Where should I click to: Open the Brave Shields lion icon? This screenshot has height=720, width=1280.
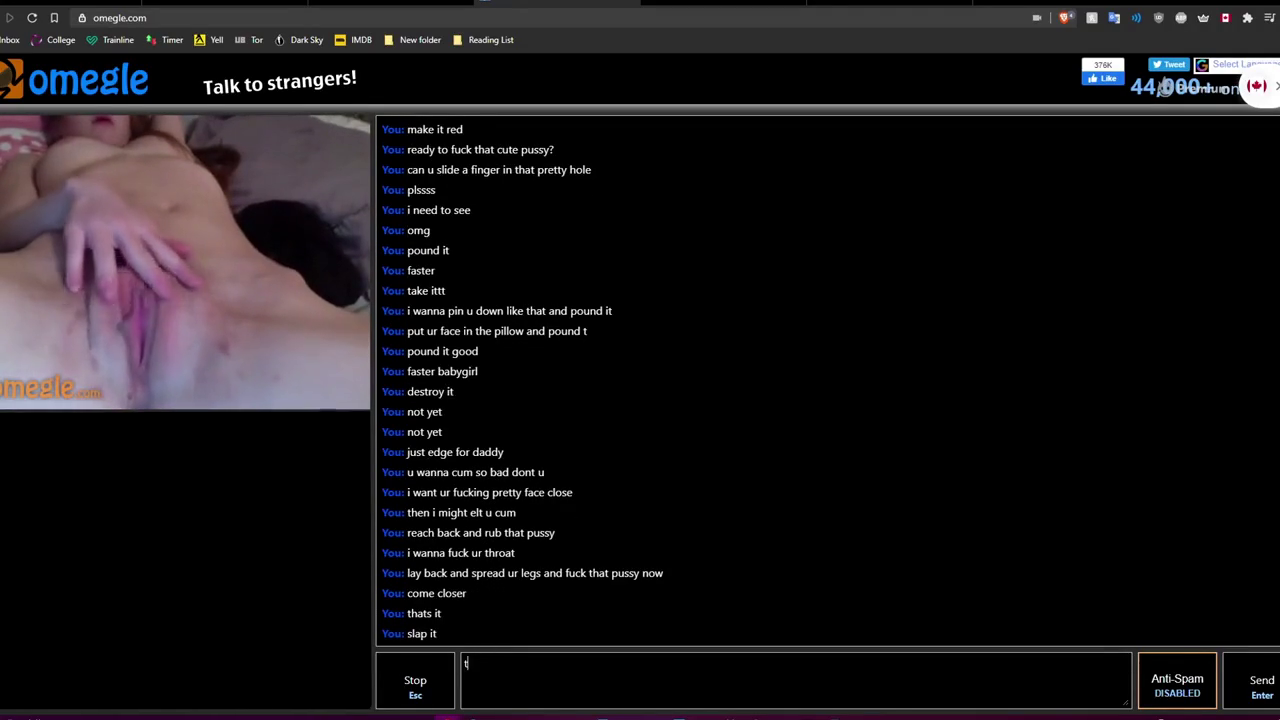pyautogui.click(x=1066, y=18)
